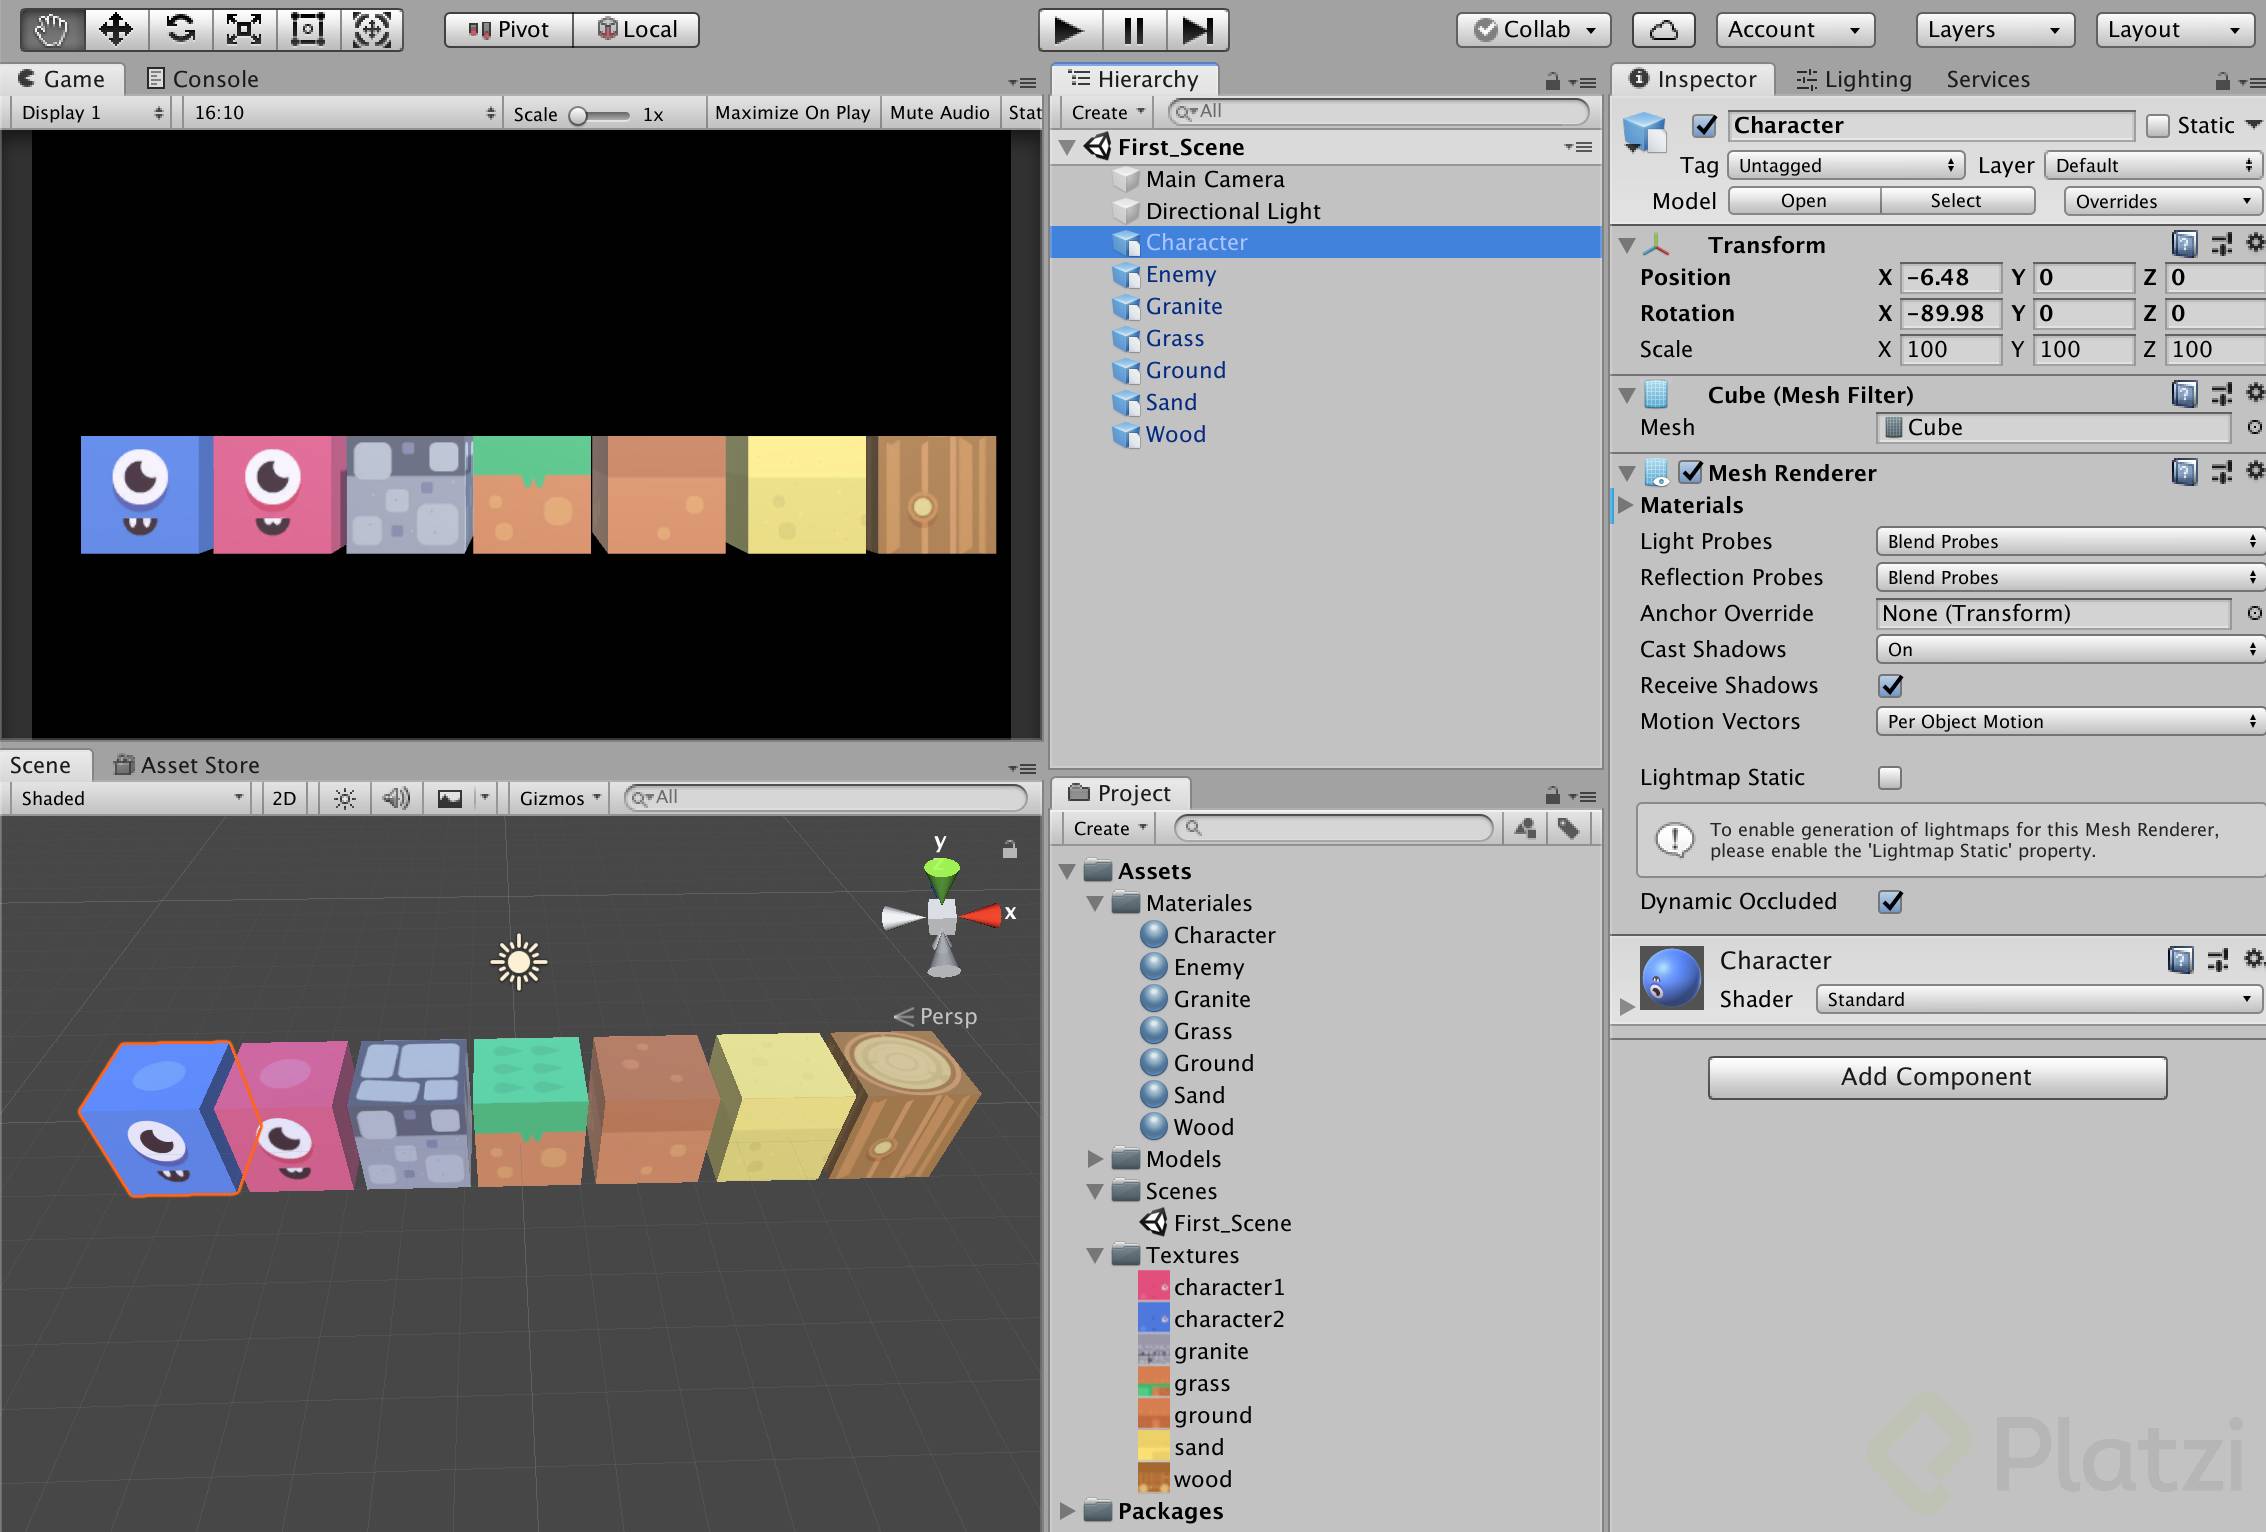This screenshot has width=2266, height=1532.
Task: Open the Layers dropdown
Action: (1993, 30)
